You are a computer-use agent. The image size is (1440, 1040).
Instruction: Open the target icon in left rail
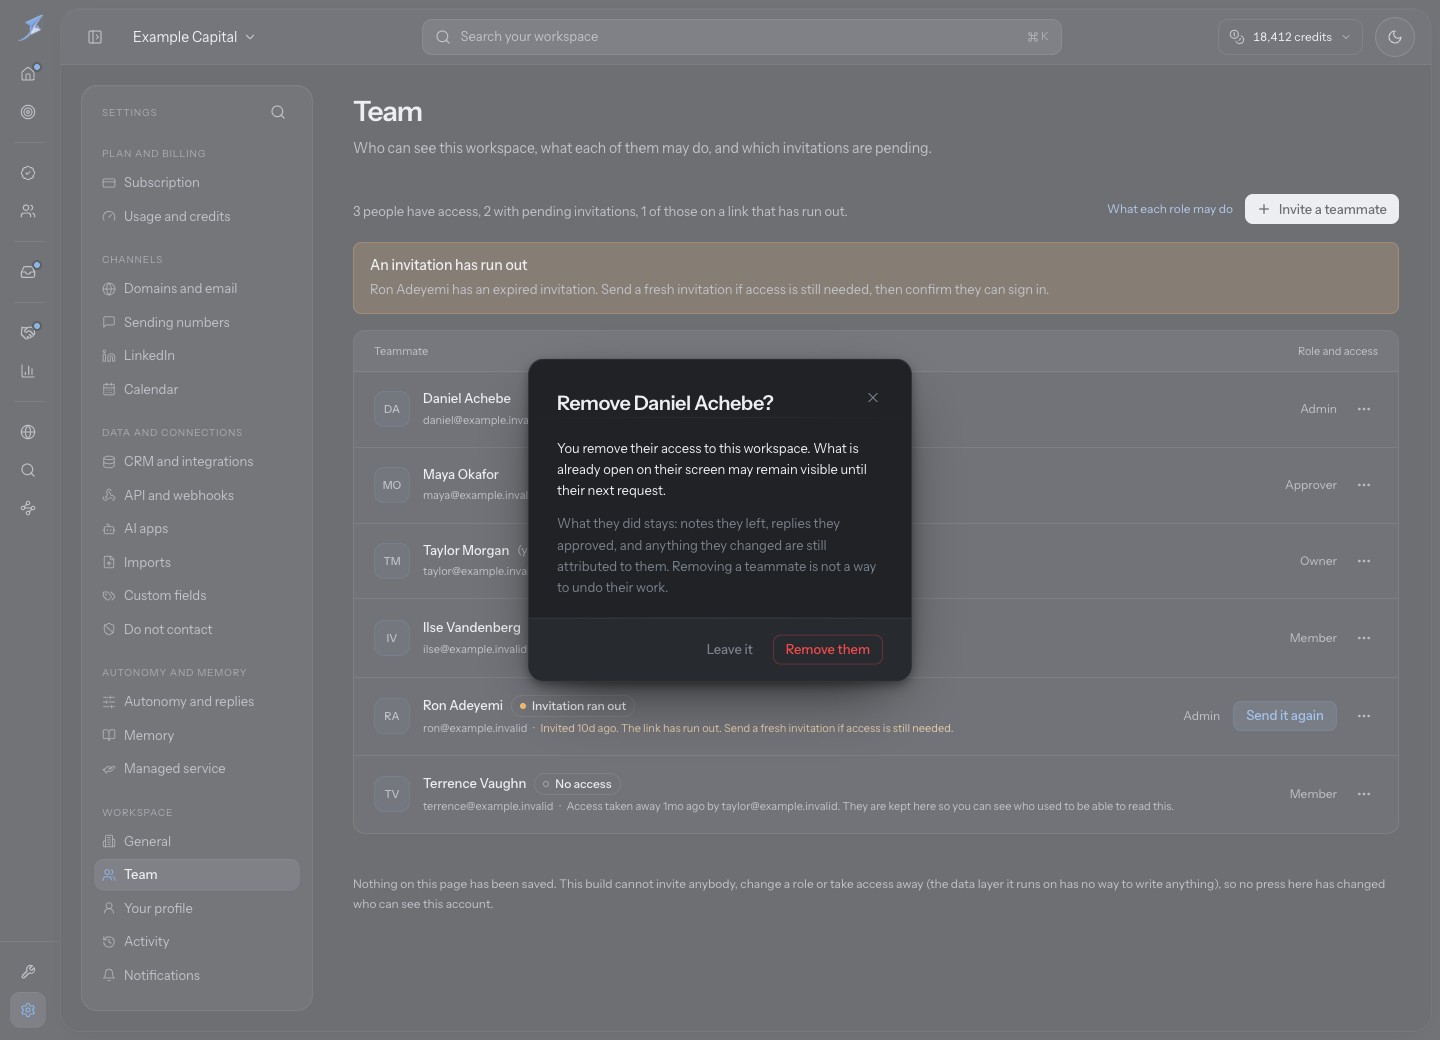coord(28,112)
